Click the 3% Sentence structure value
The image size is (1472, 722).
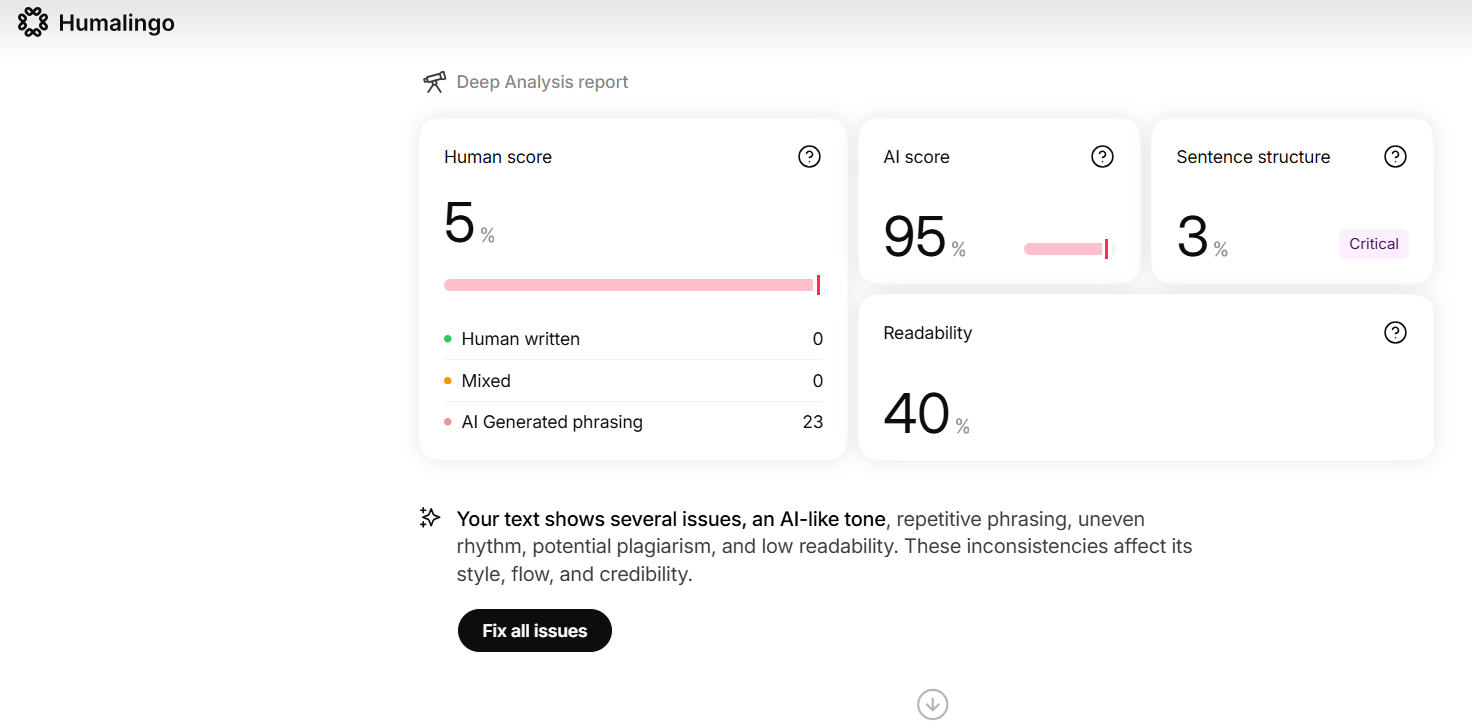1202,238
